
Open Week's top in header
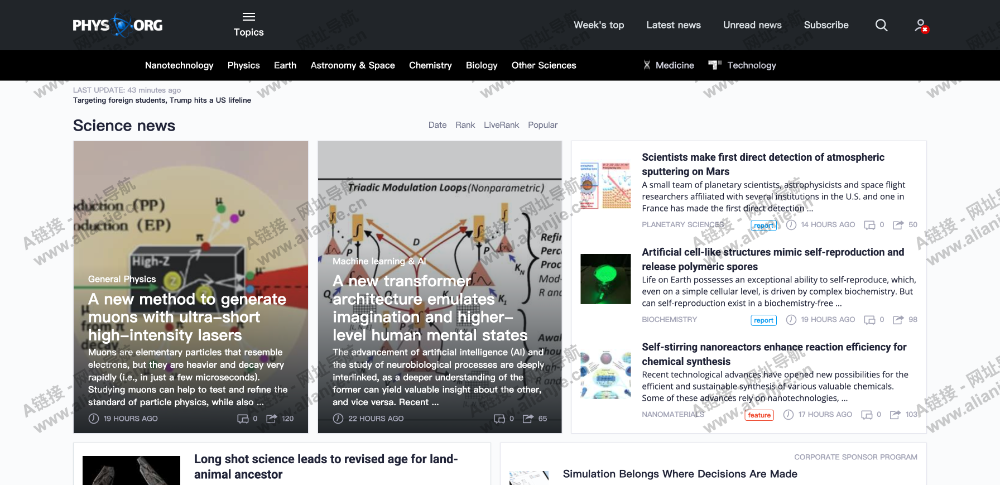pos(599,25)
